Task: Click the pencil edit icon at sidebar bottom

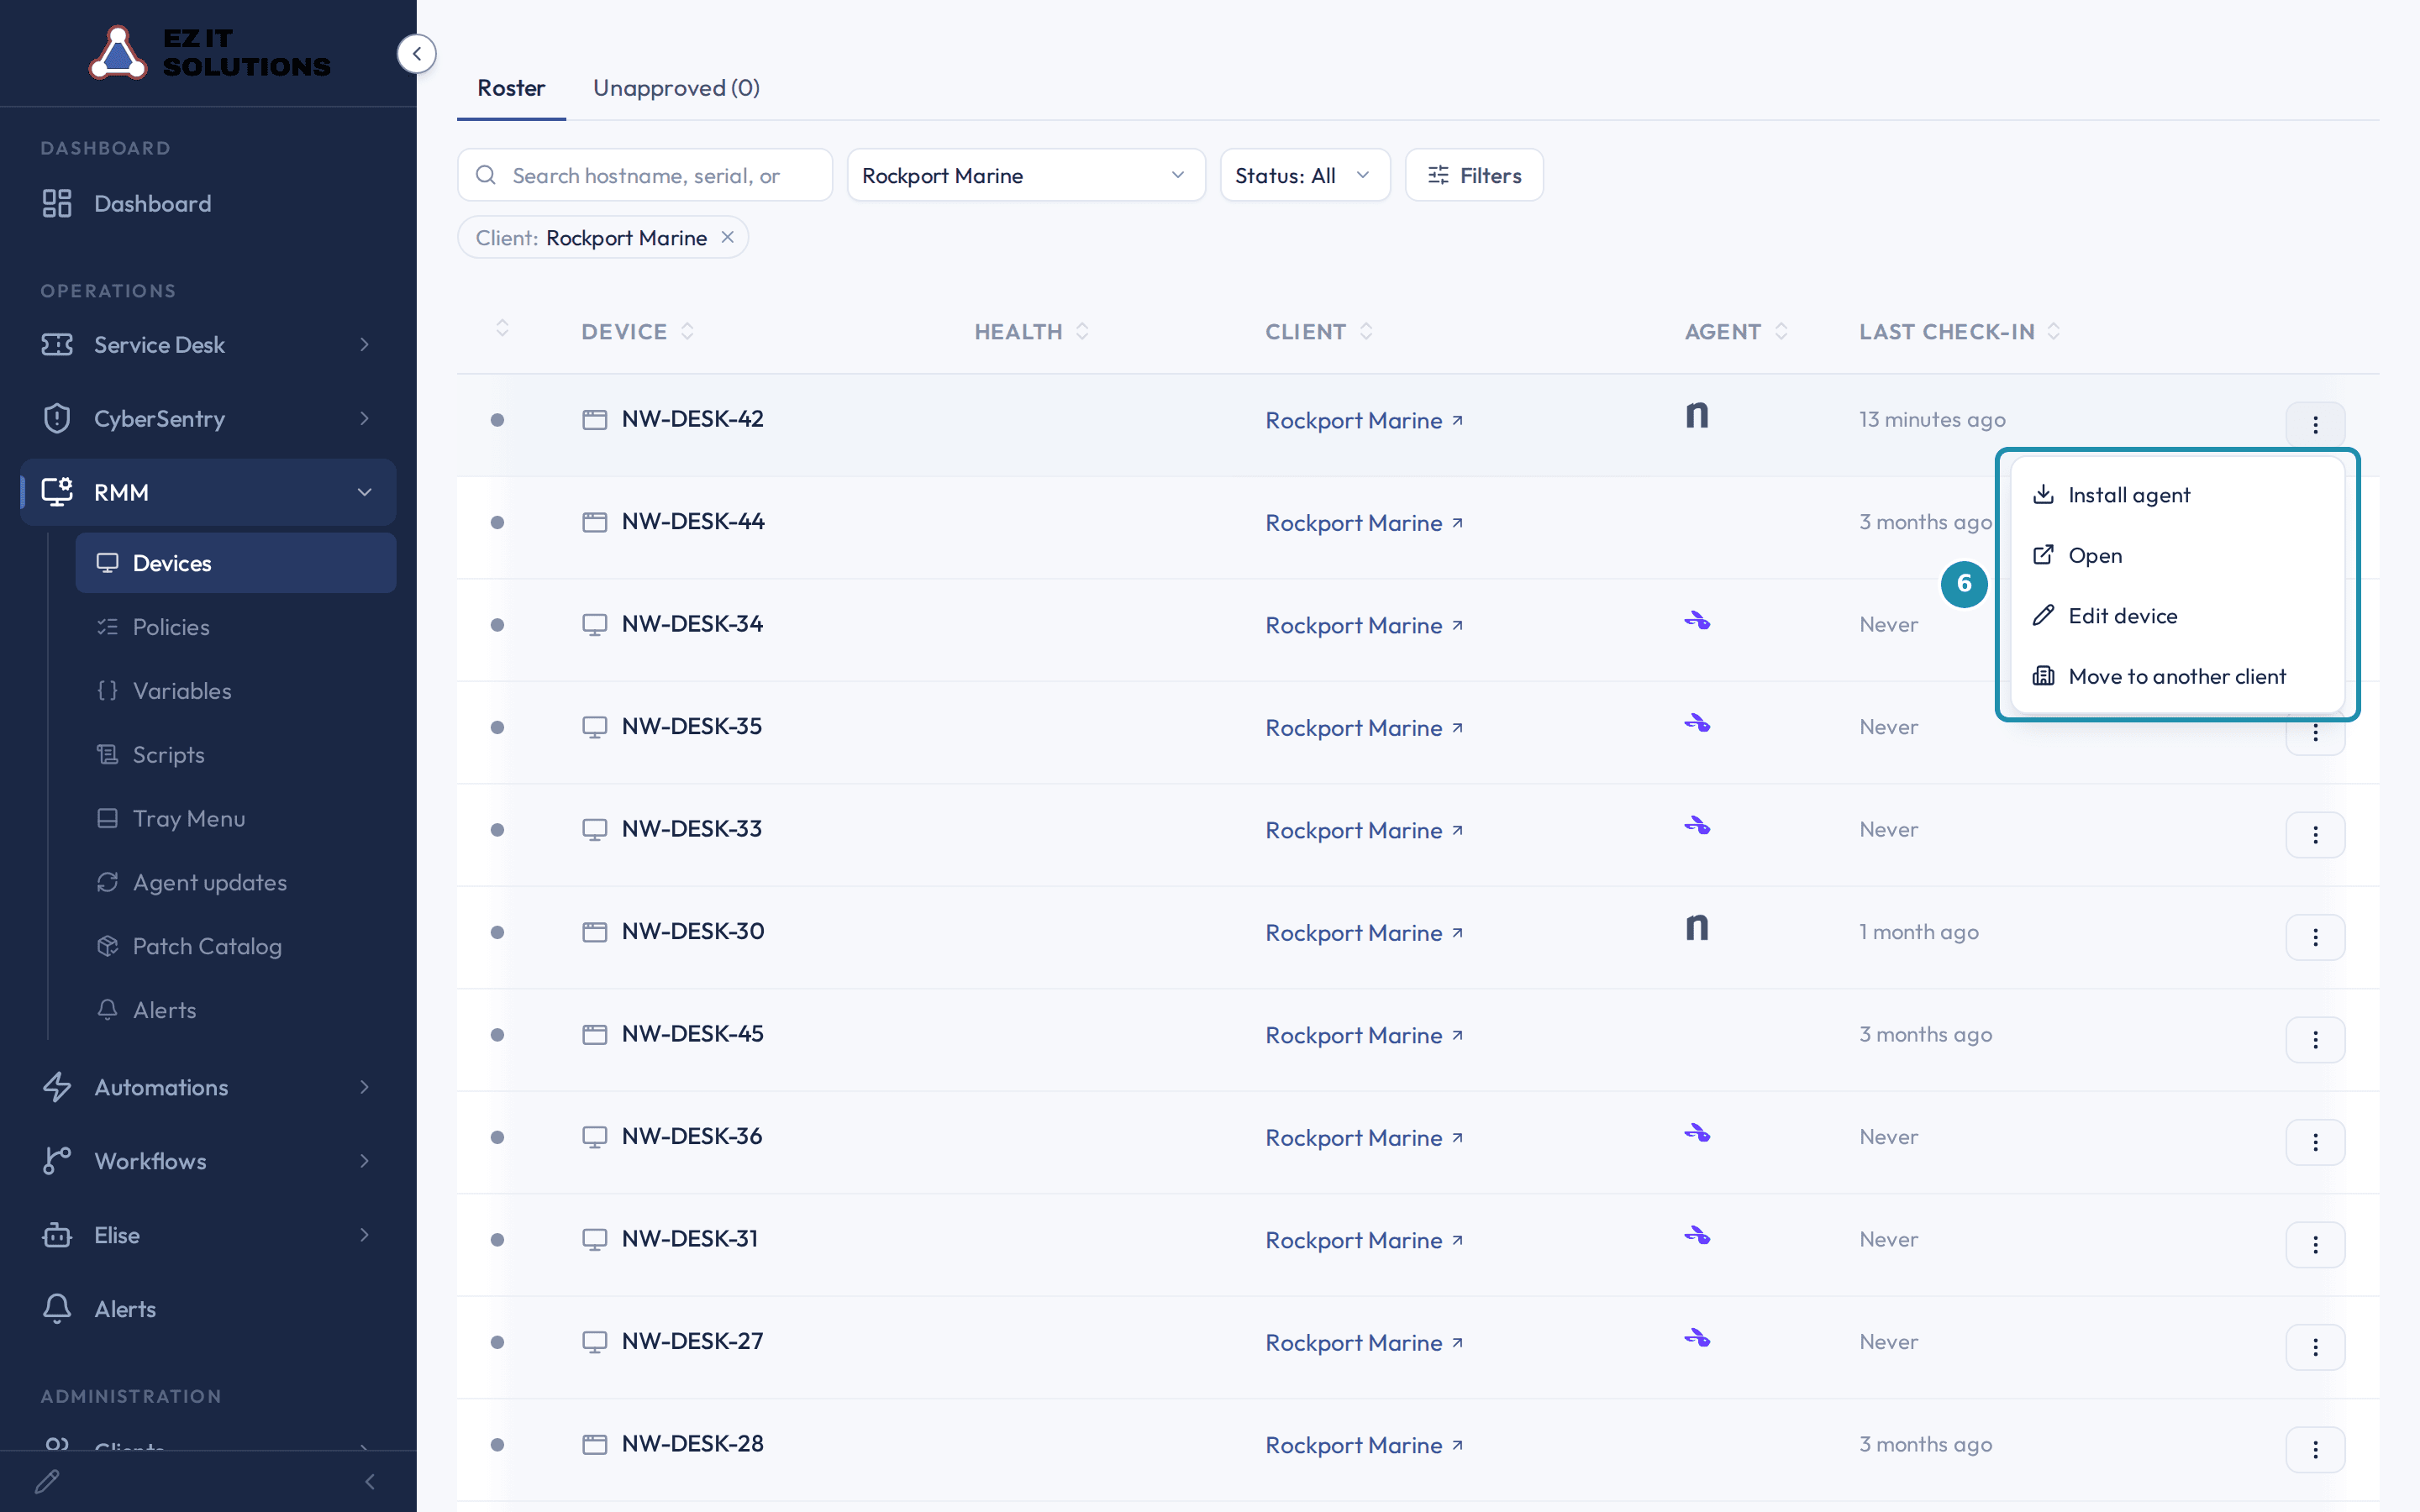Action: click(47, 1482)
